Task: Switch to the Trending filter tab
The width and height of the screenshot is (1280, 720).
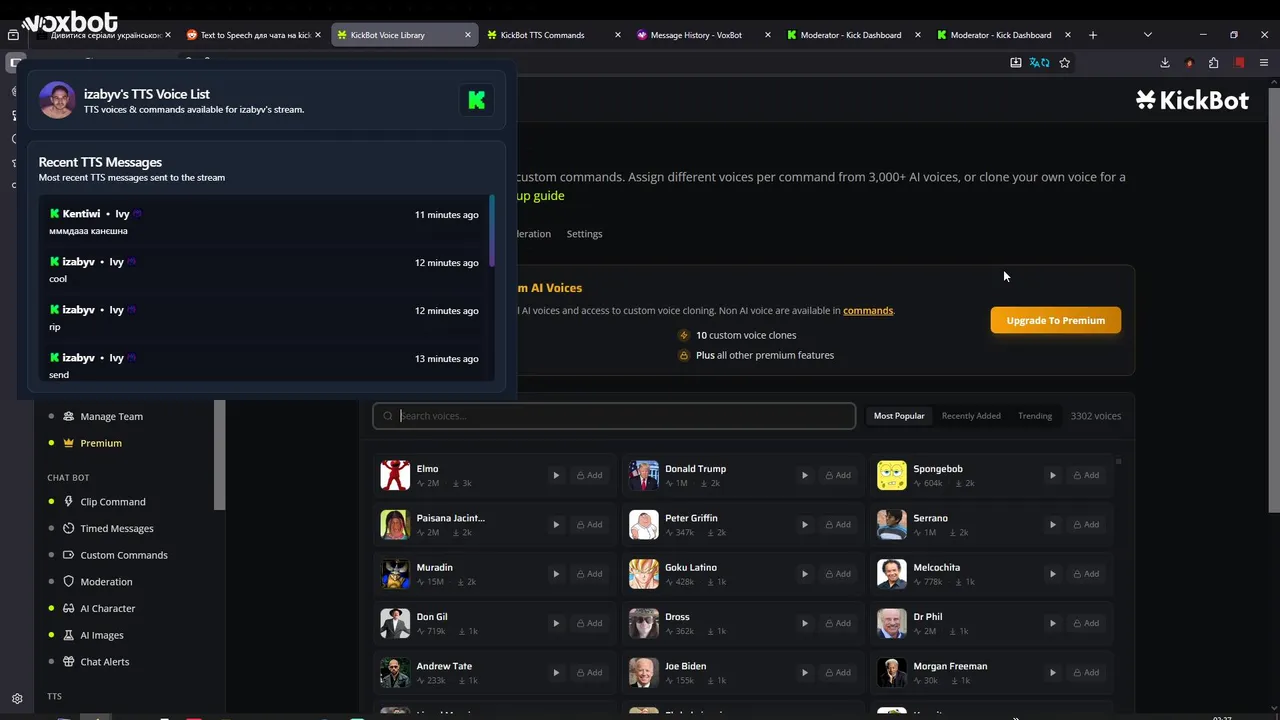Action: tap(1035, 416)
